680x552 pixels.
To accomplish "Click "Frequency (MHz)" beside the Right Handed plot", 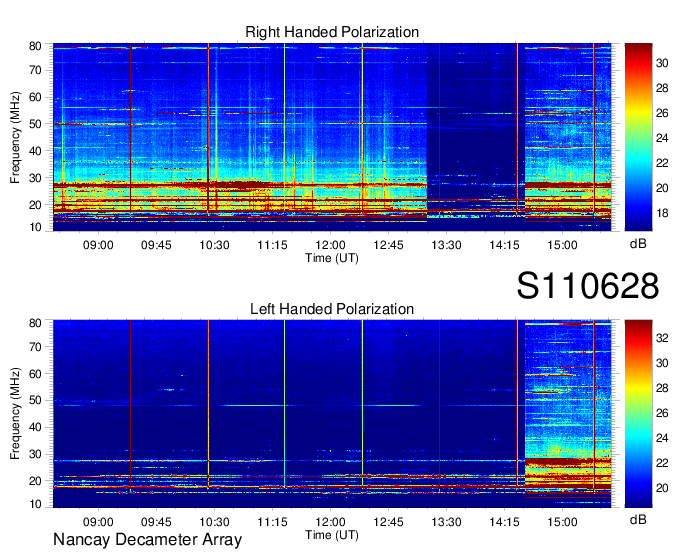I will click(15, 137).
